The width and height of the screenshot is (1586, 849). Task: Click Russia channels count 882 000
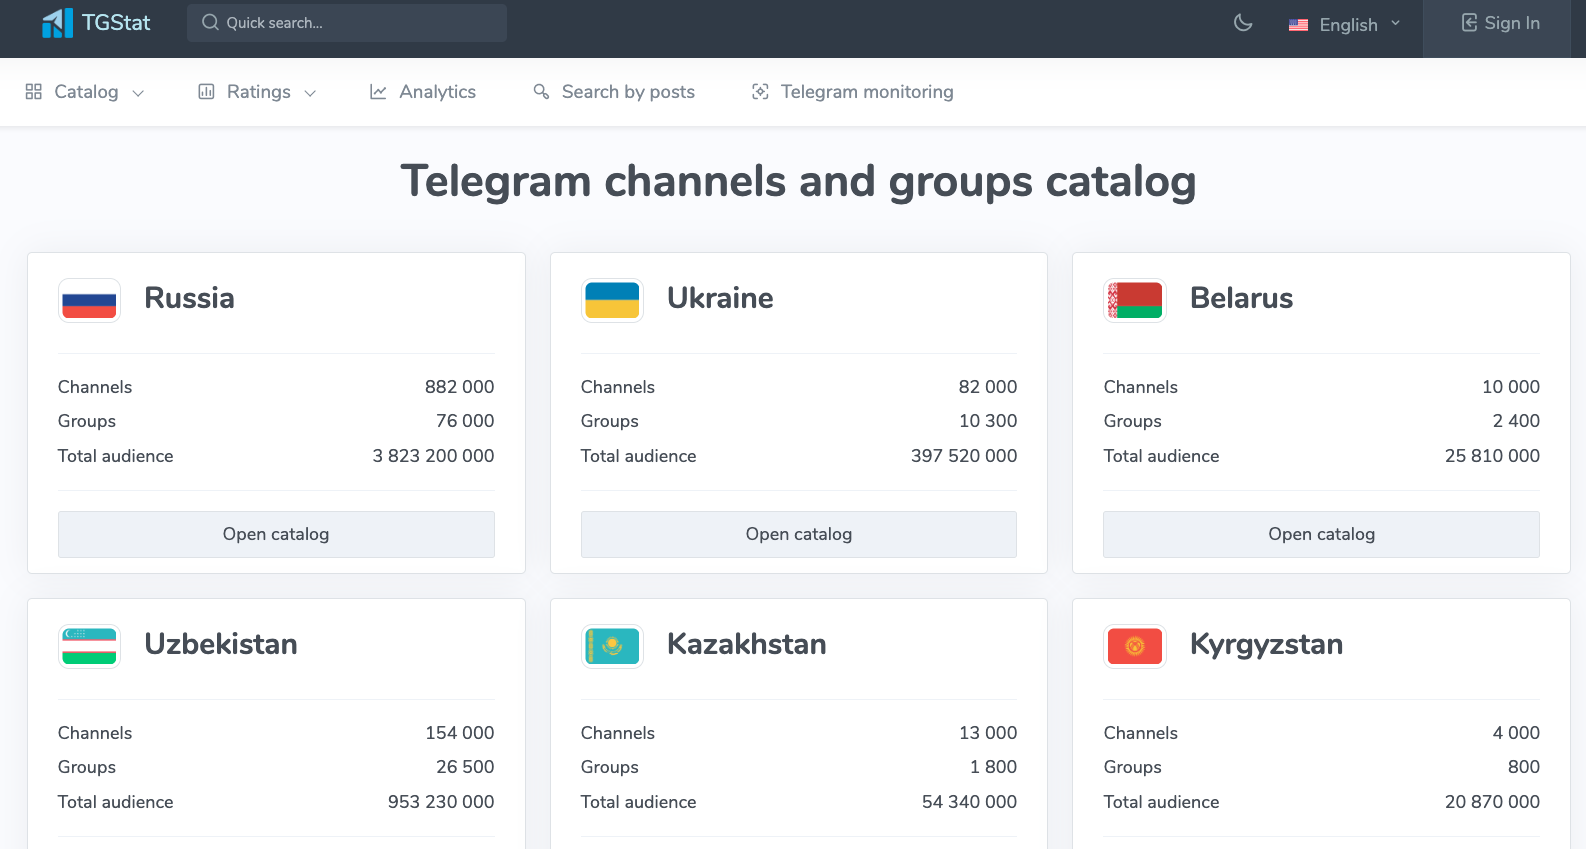coord(459,387)
